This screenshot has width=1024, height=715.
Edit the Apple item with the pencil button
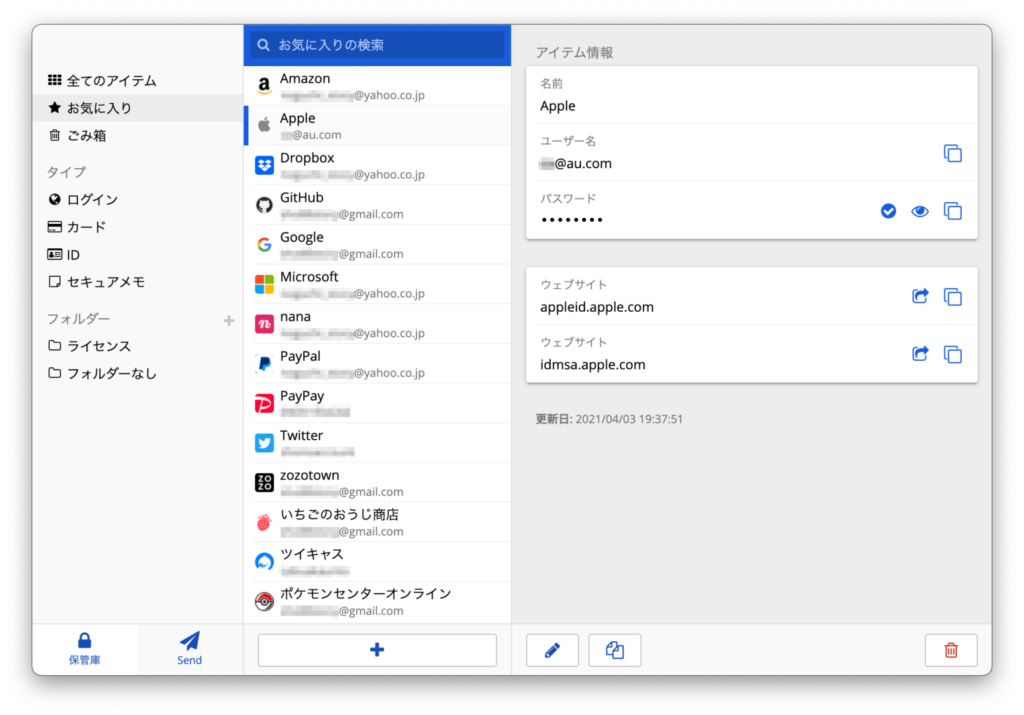552,650
